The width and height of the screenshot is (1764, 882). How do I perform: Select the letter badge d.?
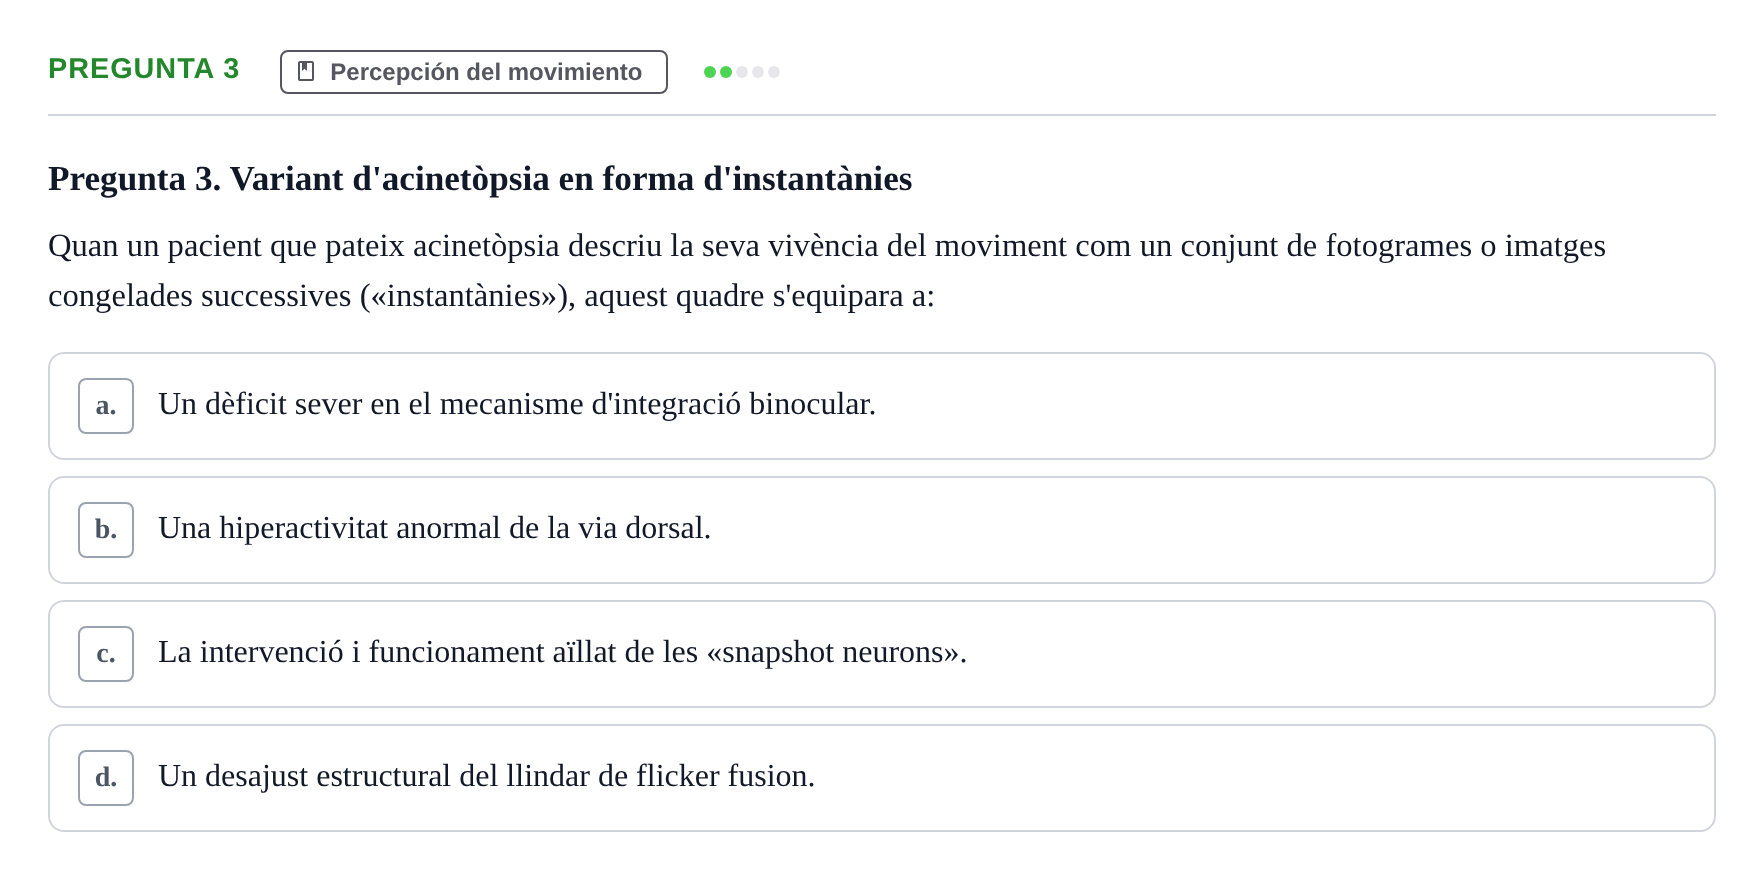[x=106, y=778]
